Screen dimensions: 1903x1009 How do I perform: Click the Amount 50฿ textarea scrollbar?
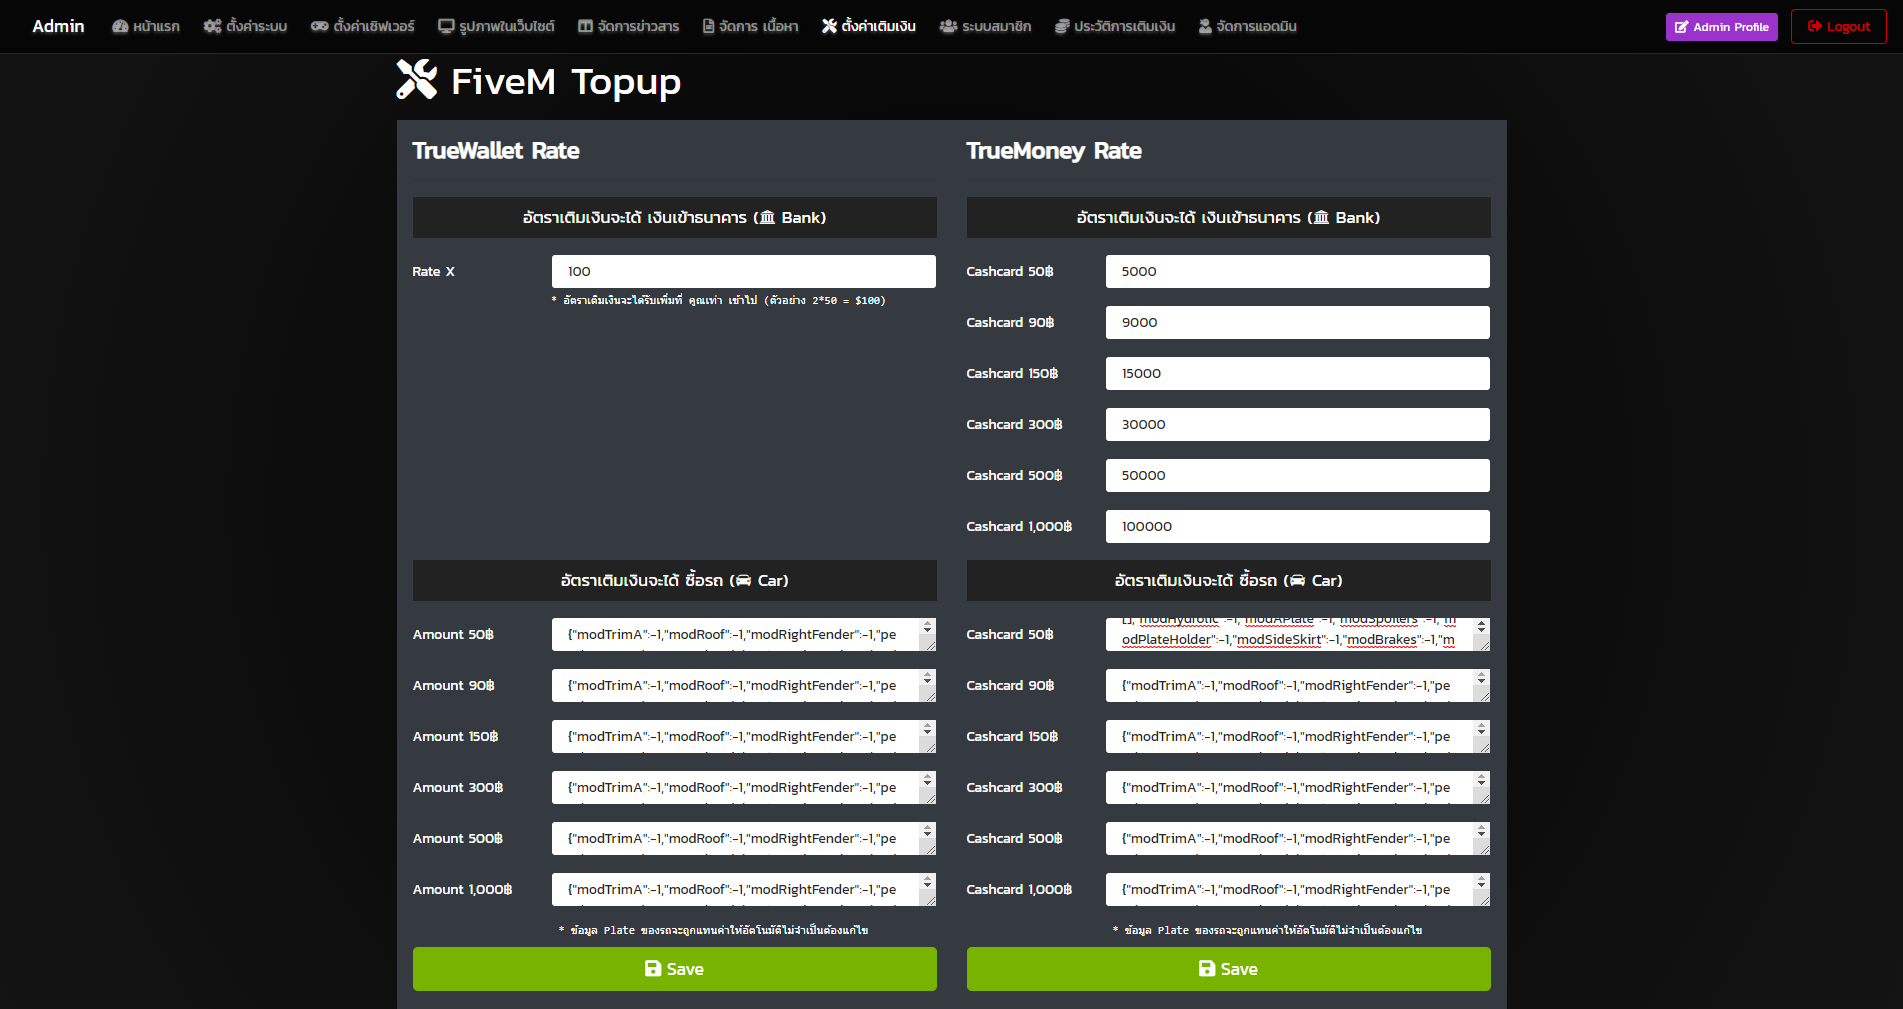coord(928,627)
